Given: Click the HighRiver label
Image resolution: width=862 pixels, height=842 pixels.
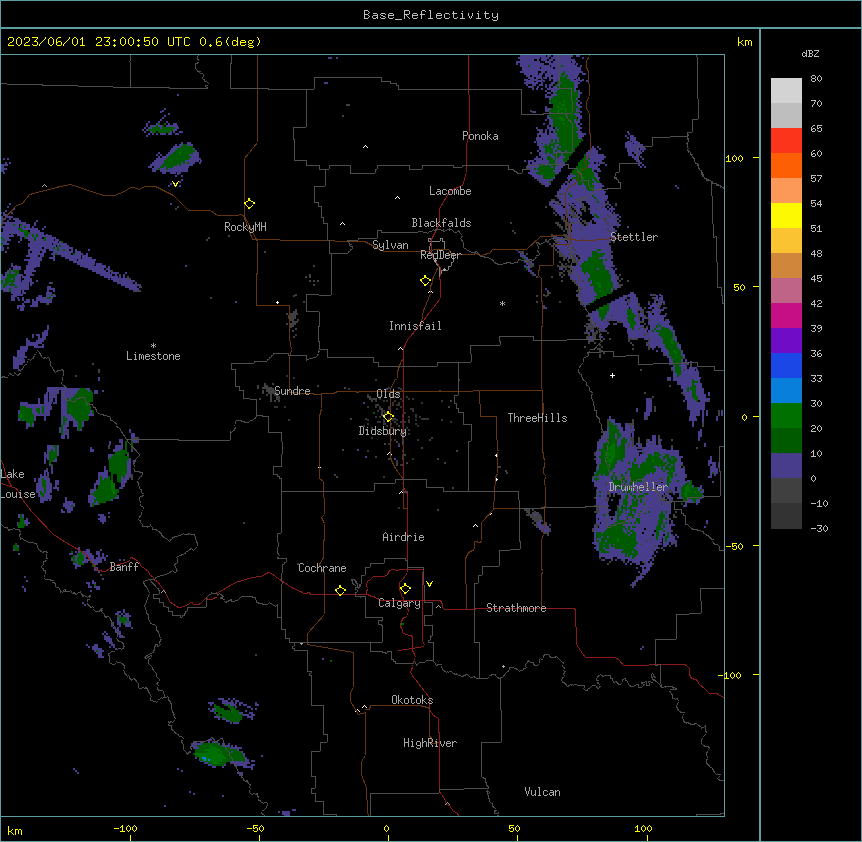Looking at the screenshot, I should 430,743.
